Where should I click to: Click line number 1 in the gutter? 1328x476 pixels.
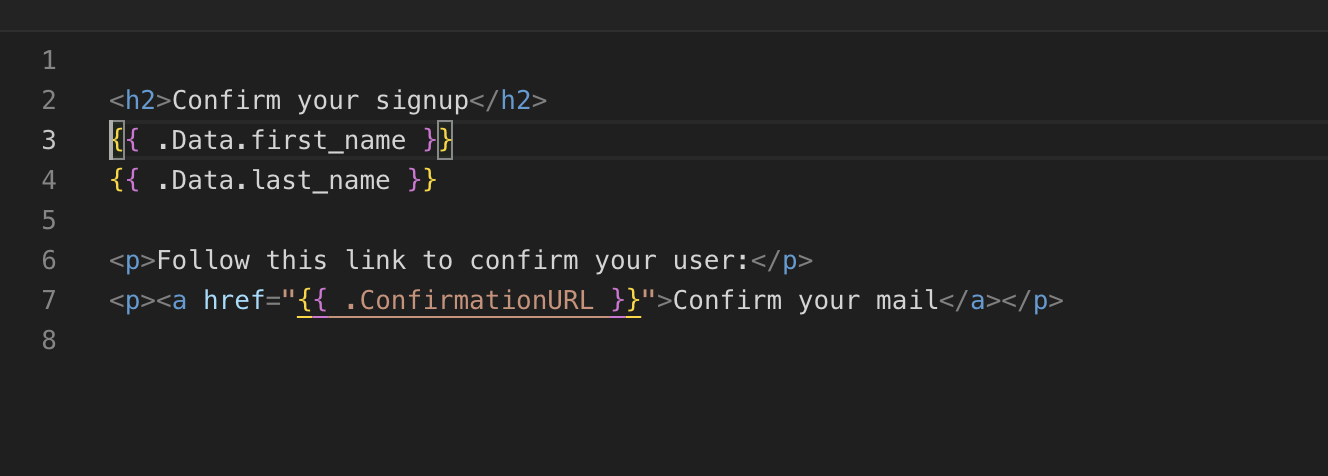tap(49, 61)
